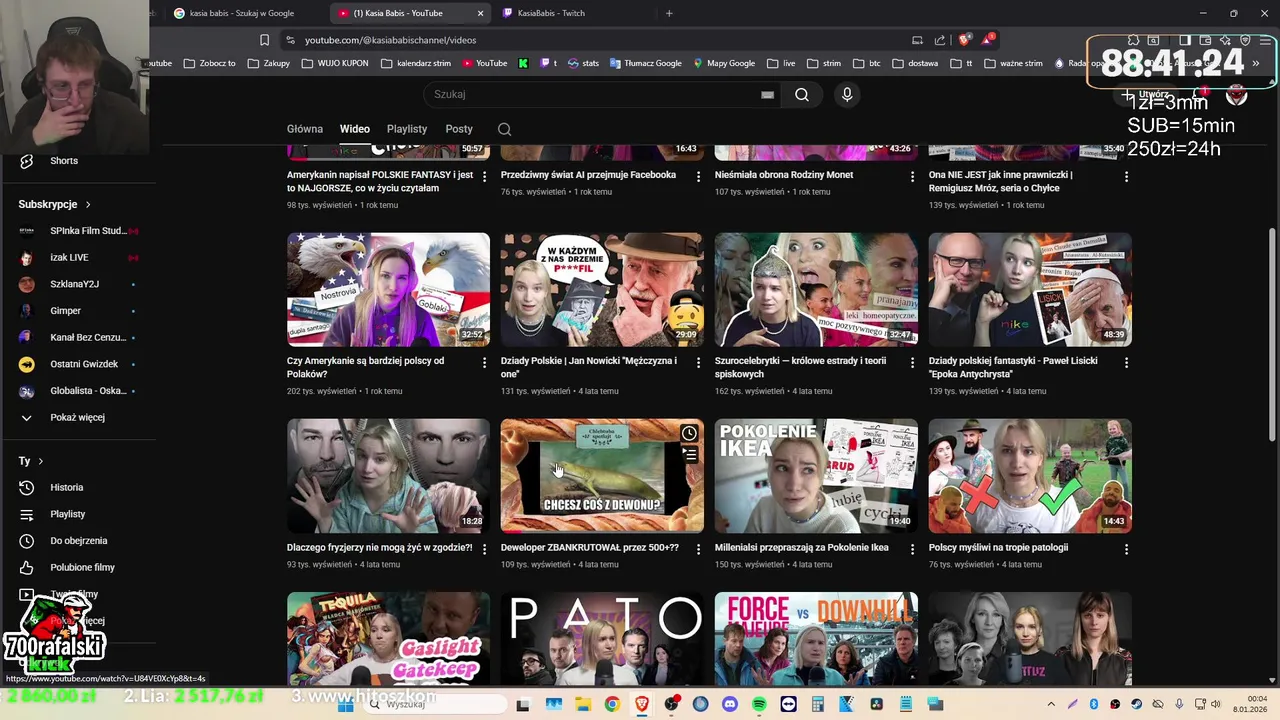Open ważne strim bookmarks folder
1280x720 pixels.
point(1013,63)
